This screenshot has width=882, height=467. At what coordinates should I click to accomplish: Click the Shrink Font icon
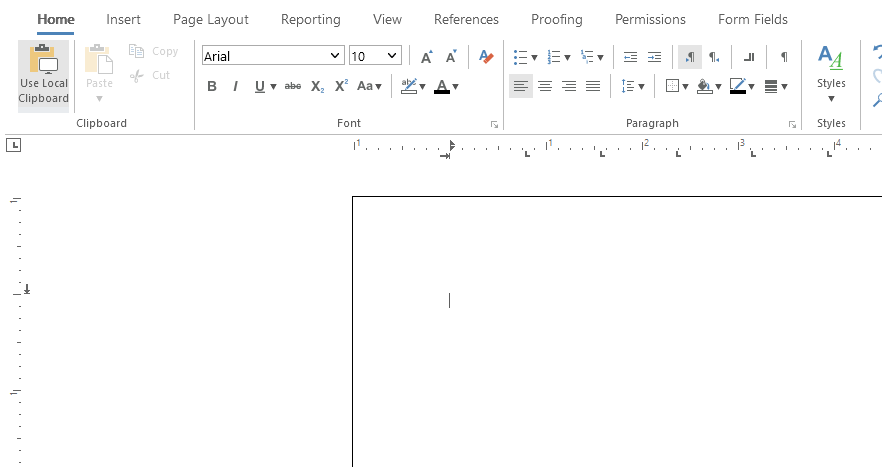pos(451,56)
